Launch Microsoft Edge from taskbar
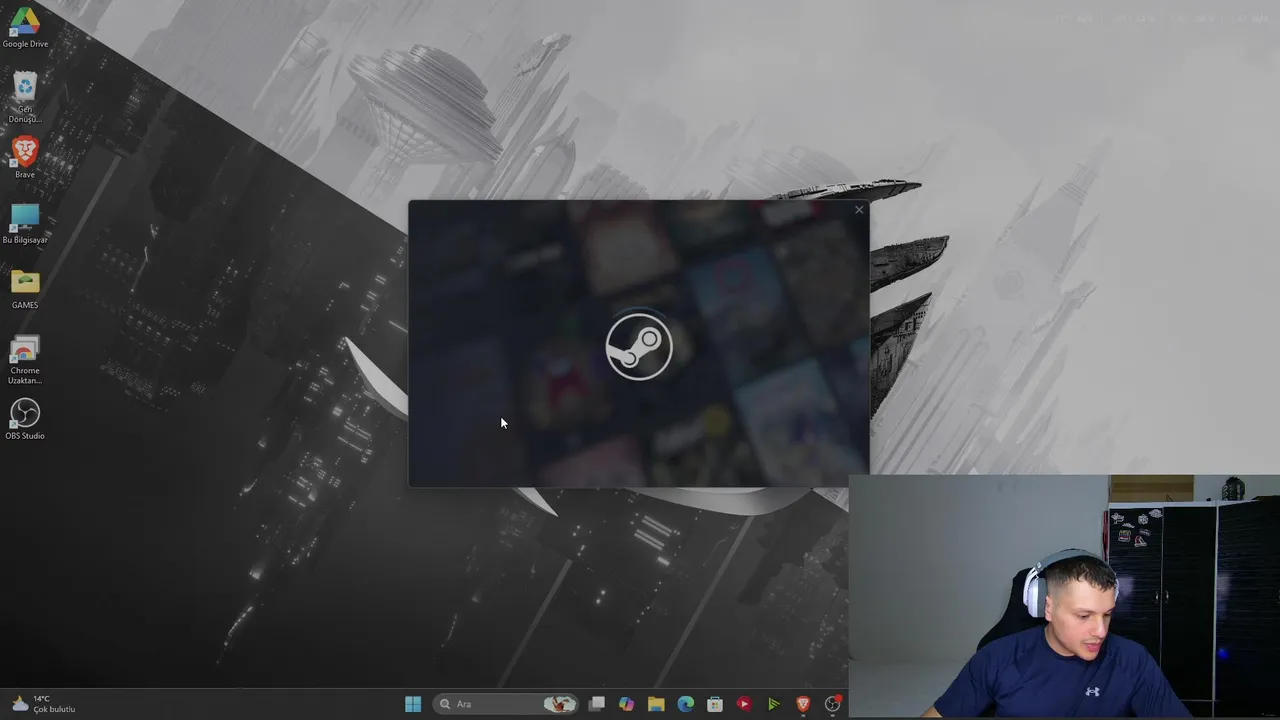The image size is (1280, 720). click(685, 704)
